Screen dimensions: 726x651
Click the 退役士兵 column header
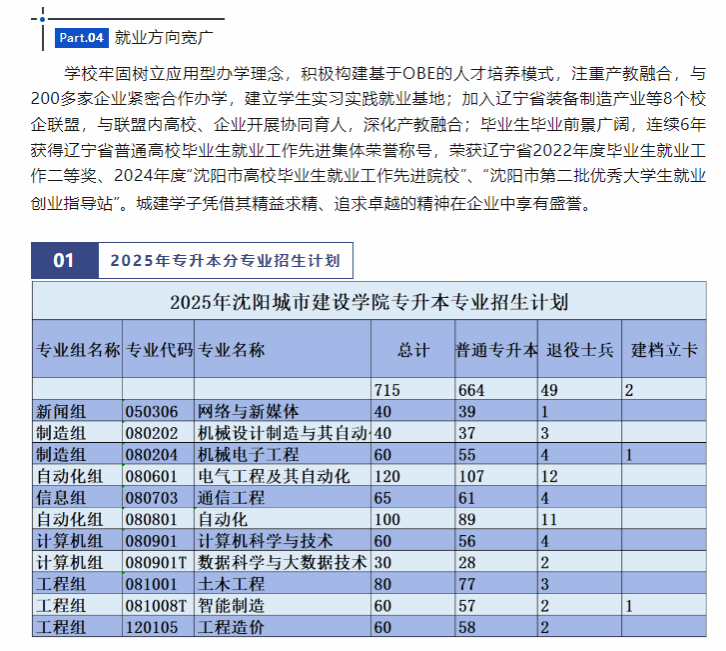point(579,350)
